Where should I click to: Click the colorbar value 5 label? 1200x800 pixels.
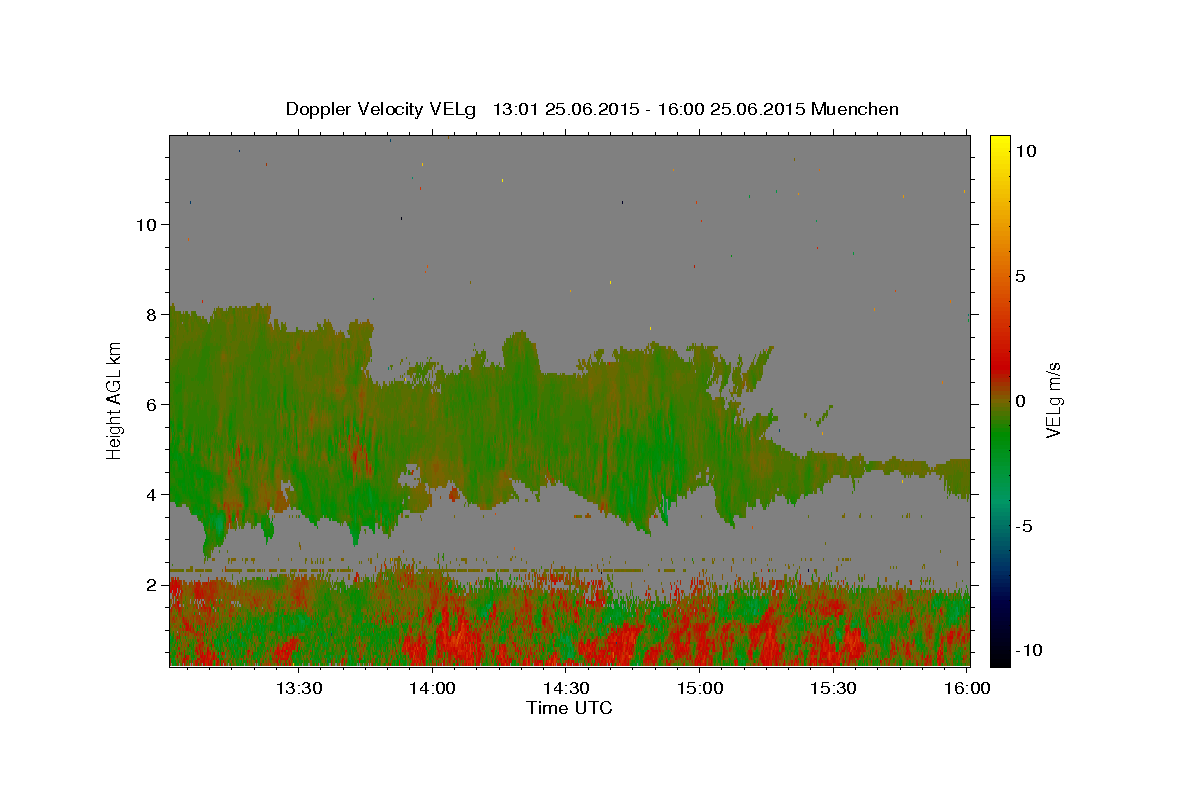point(1021,276)
